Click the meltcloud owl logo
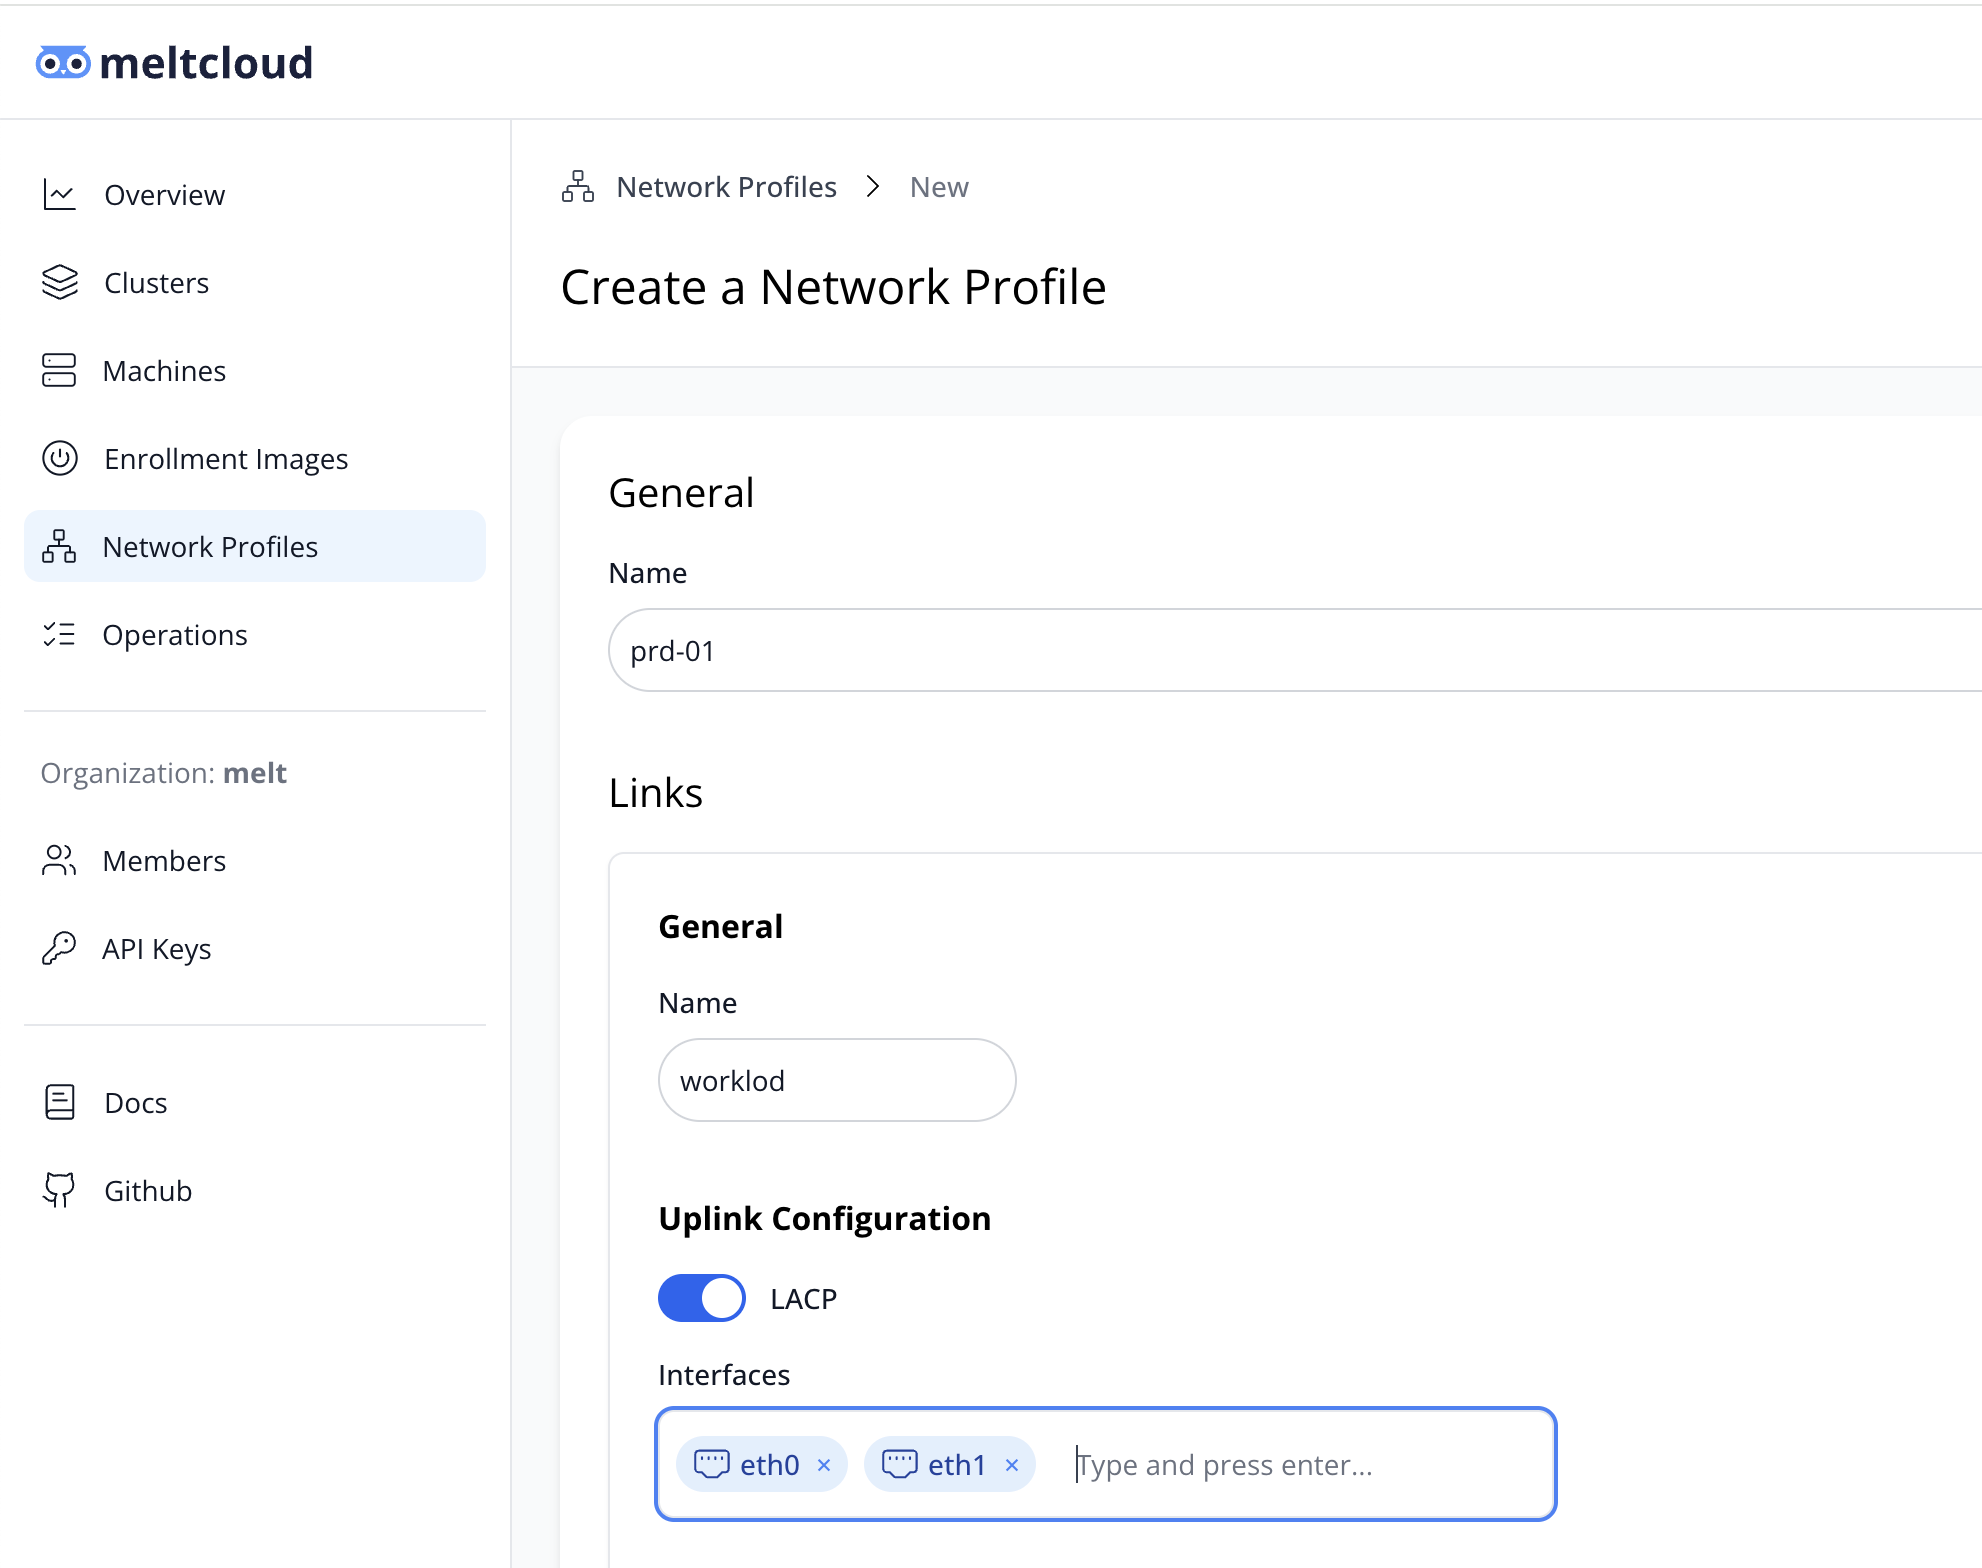Screen dimensions: 1982x1568 point(63,63)
